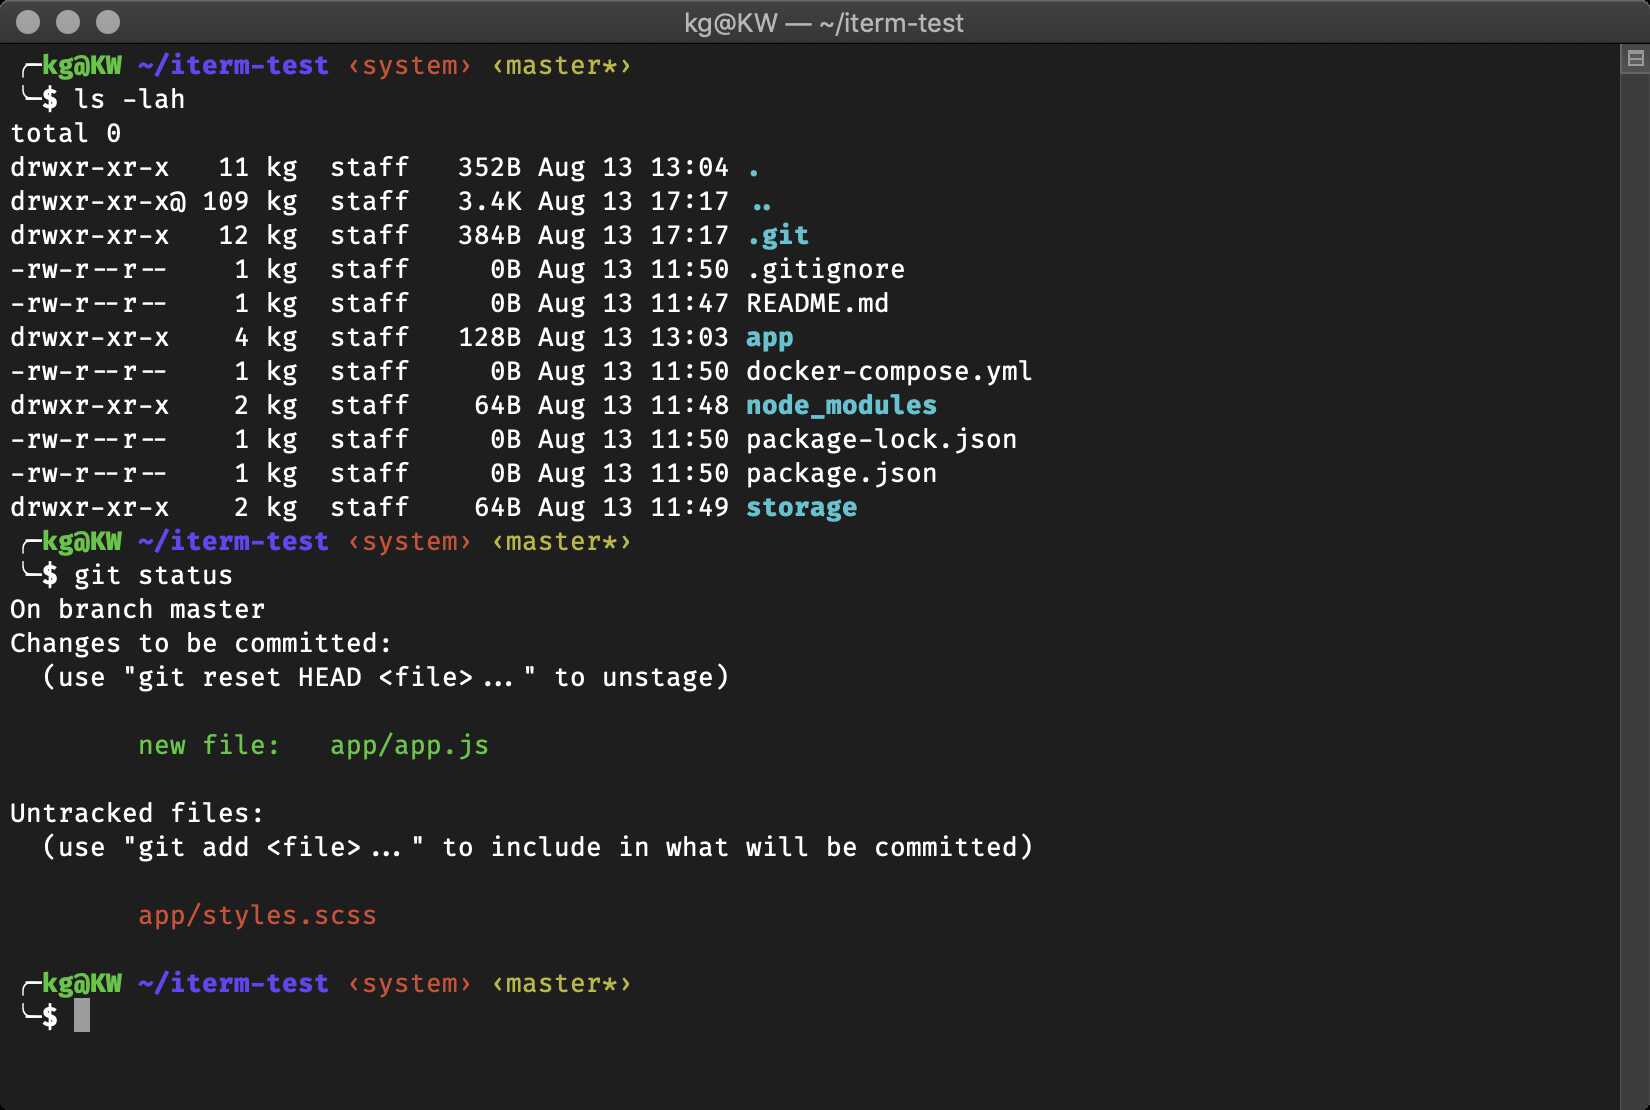Click the green app/app.js staged file

click(x=409, y=746)
